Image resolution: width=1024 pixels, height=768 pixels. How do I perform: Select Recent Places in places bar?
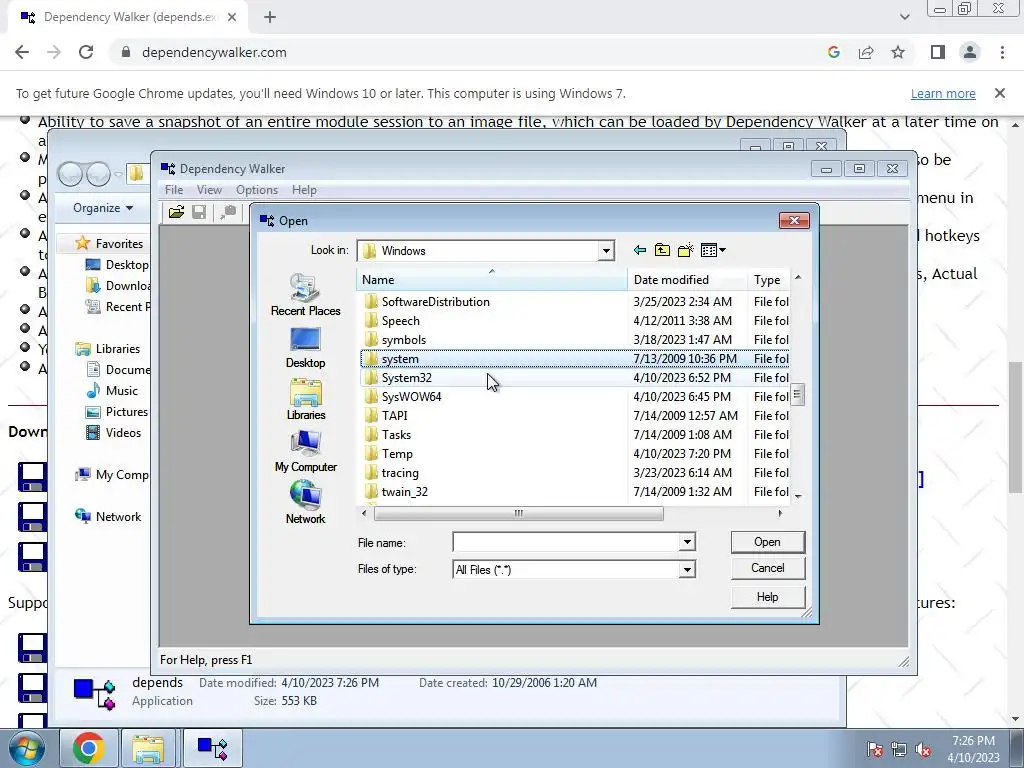click(x=305, y=295)
